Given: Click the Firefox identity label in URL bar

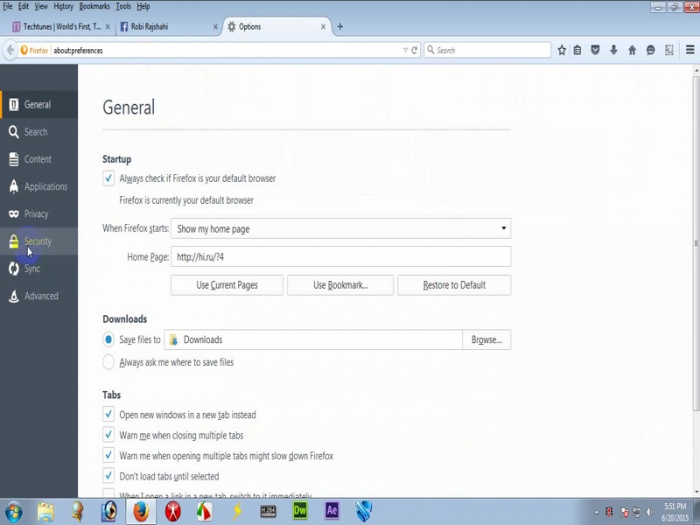Looking at the screenshot, I should tap(34, 50).
